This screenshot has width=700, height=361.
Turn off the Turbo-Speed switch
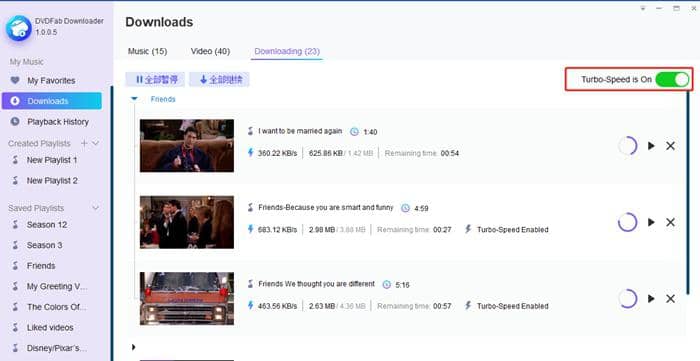[672, 79]
